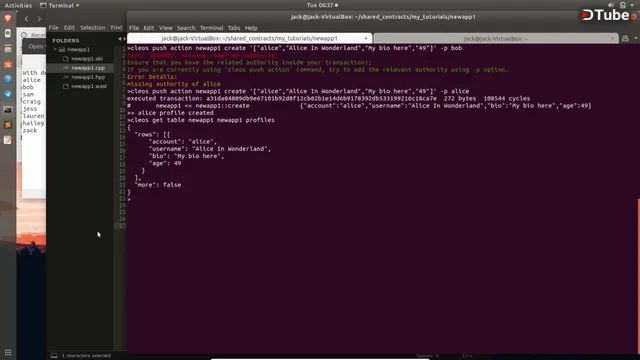Show Applications grid in the dock
The height and width of the screenshot is (360, 640).
(x=8, y=352)
